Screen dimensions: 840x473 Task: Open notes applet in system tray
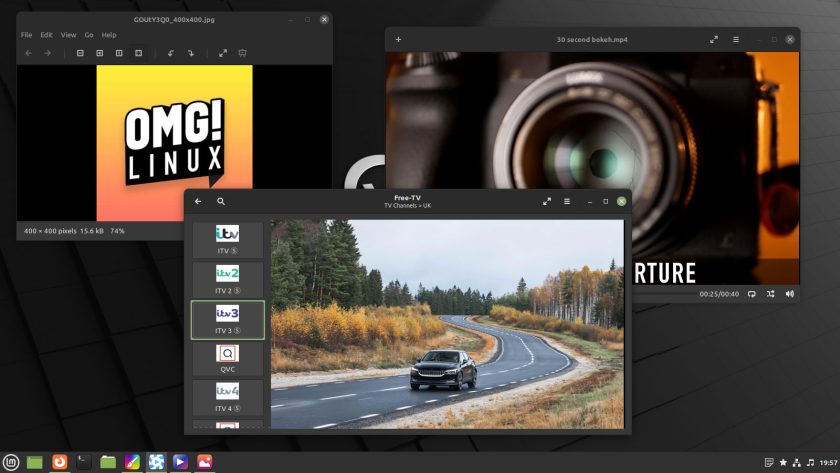[x=769, y=462]
